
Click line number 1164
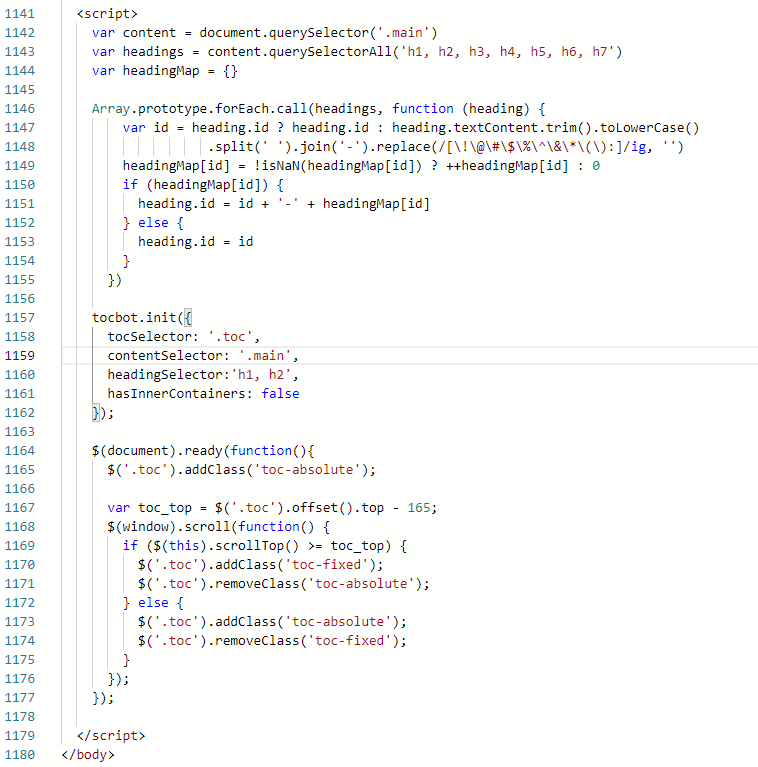pos(20,451)
